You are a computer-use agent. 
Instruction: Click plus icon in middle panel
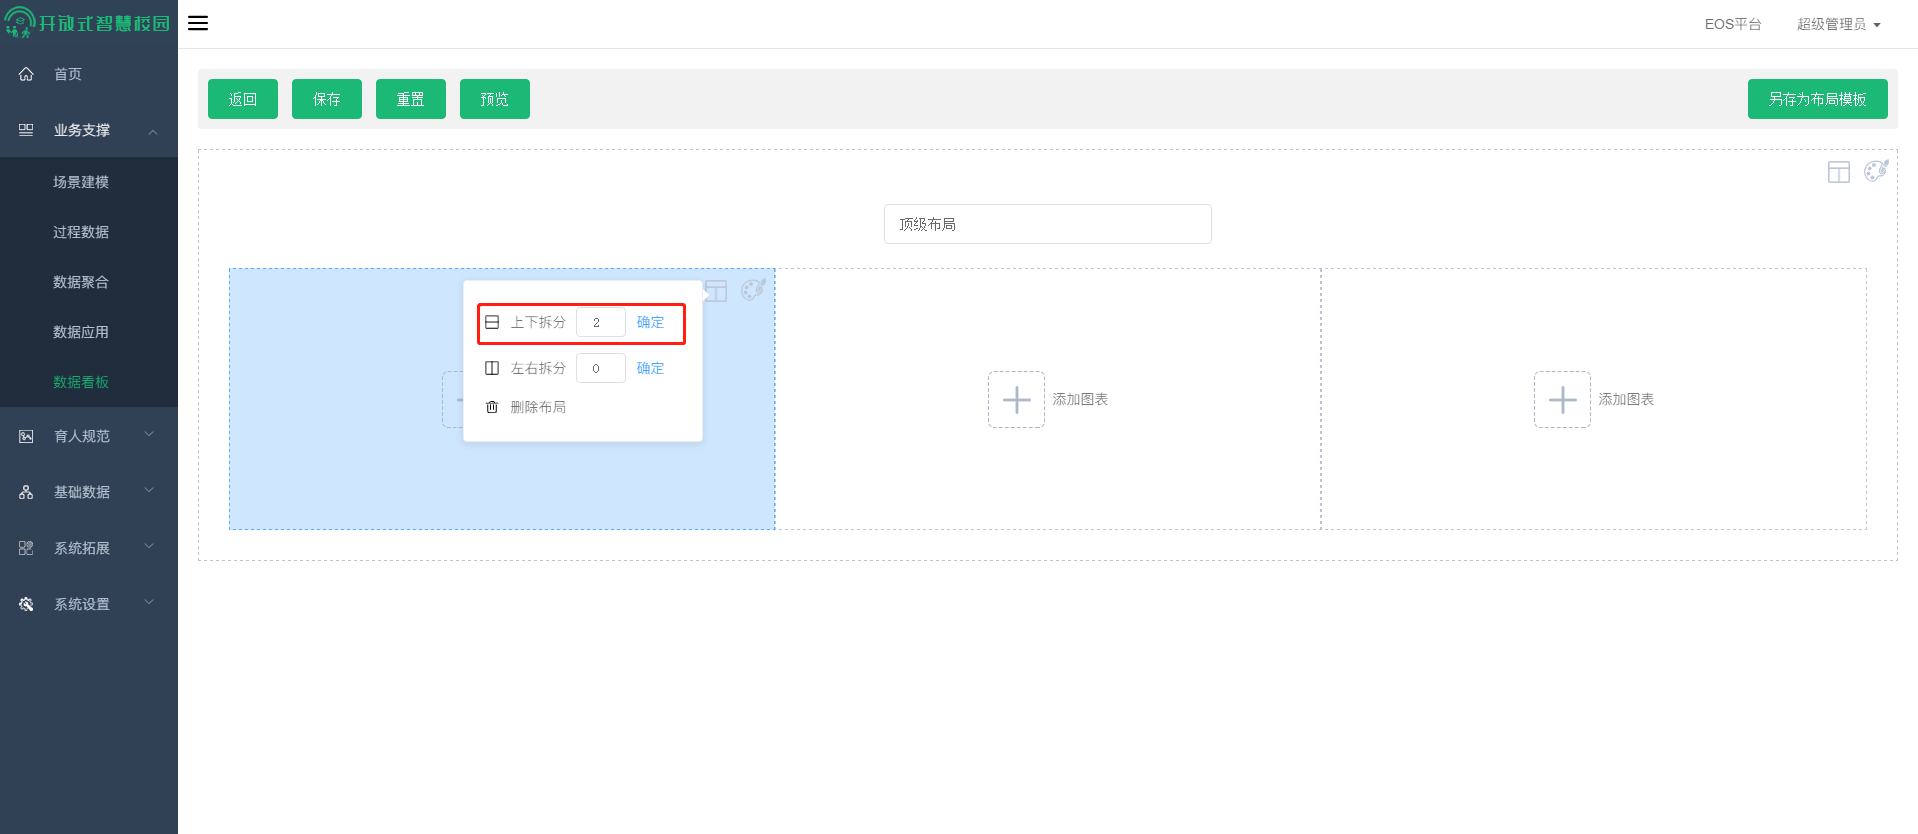point(1016,399)
